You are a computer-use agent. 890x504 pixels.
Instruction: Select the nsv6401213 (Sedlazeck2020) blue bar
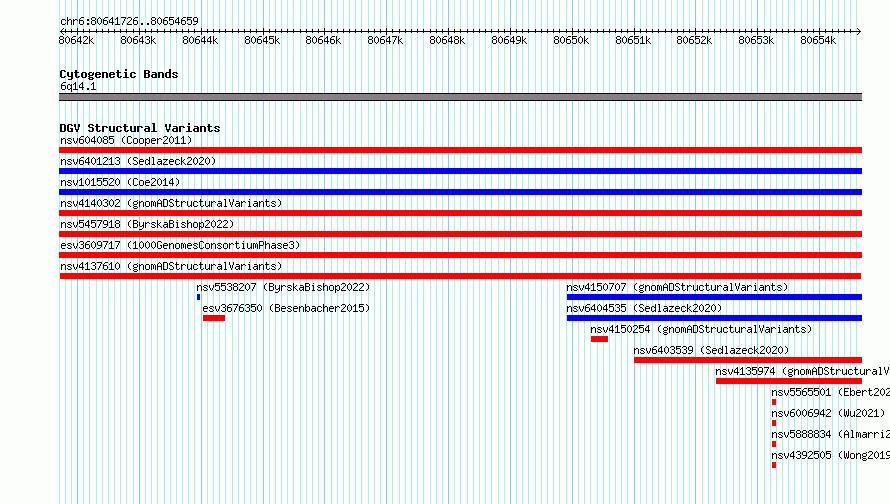460,171
